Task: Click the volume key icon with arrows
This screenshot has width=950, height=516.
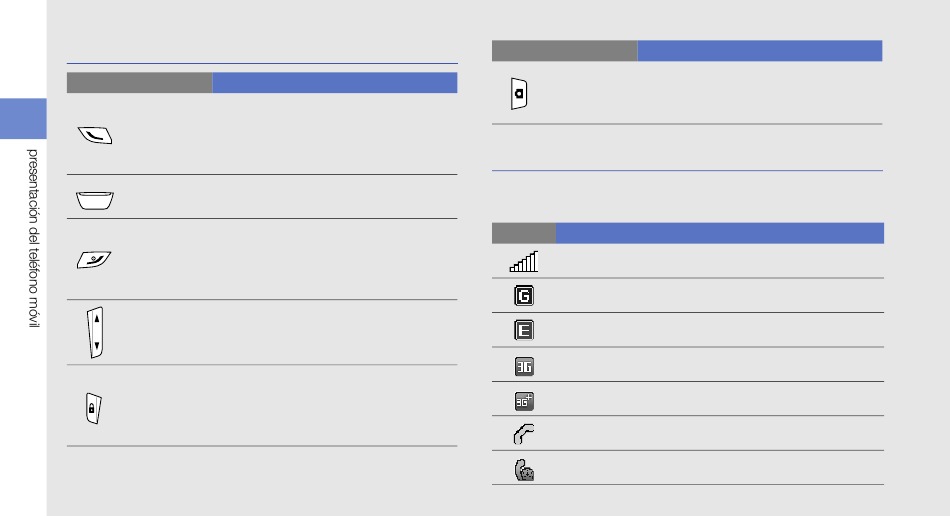Action: click(x=94, y=333)
